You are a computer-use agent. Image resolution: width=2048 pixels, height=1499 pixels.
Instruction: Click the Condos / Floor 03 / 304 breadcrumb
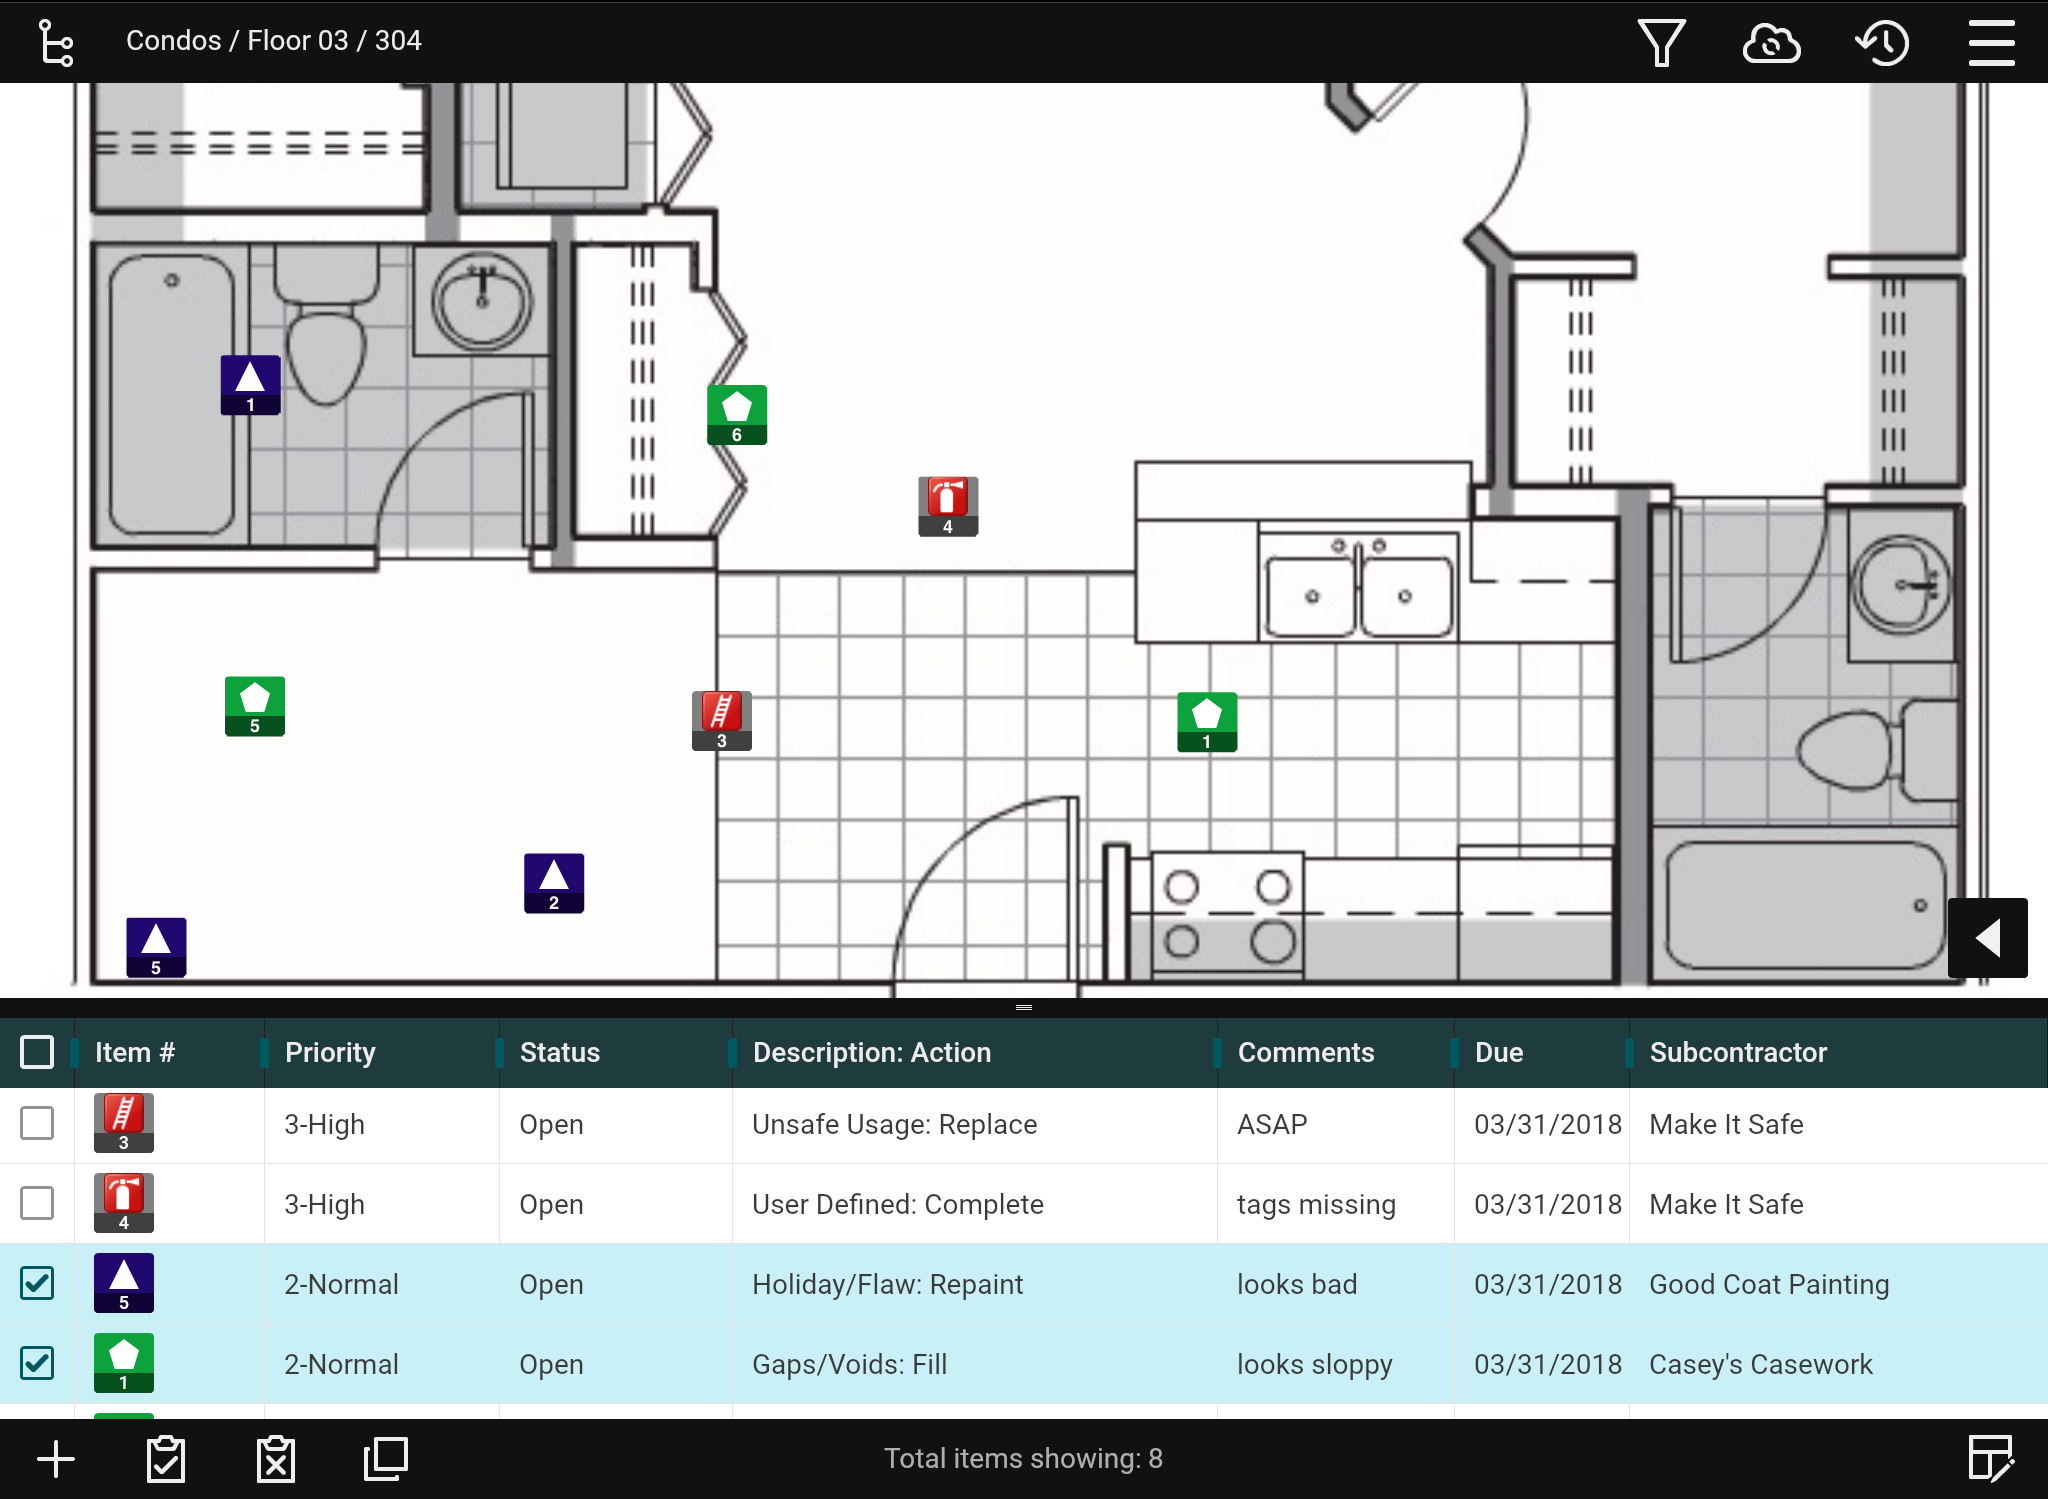pos(273,40)
